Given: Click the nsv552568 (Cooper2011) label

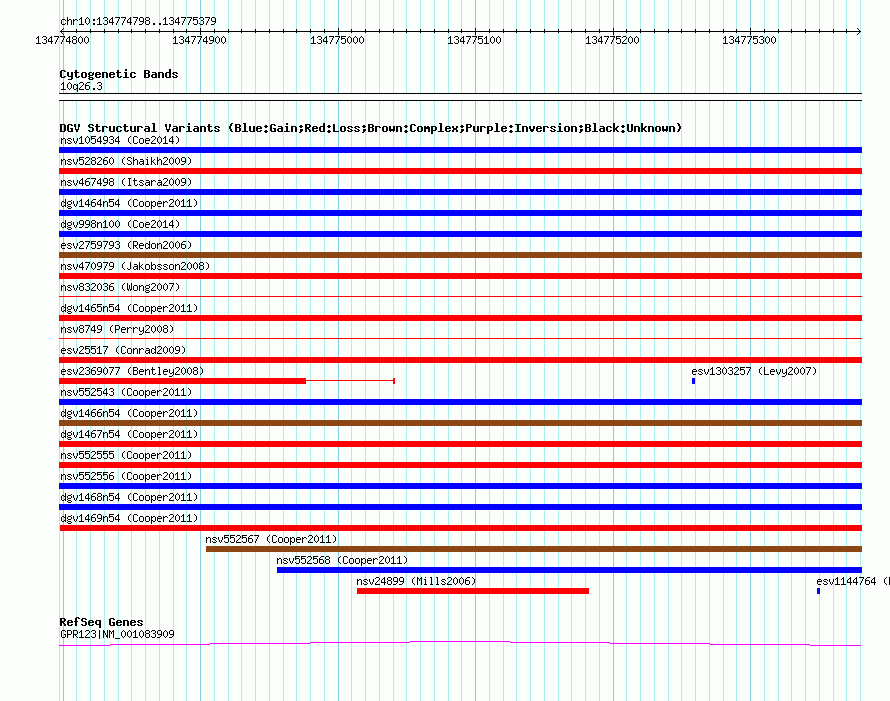Looking at the screenshot, I should tap(342, 560).
